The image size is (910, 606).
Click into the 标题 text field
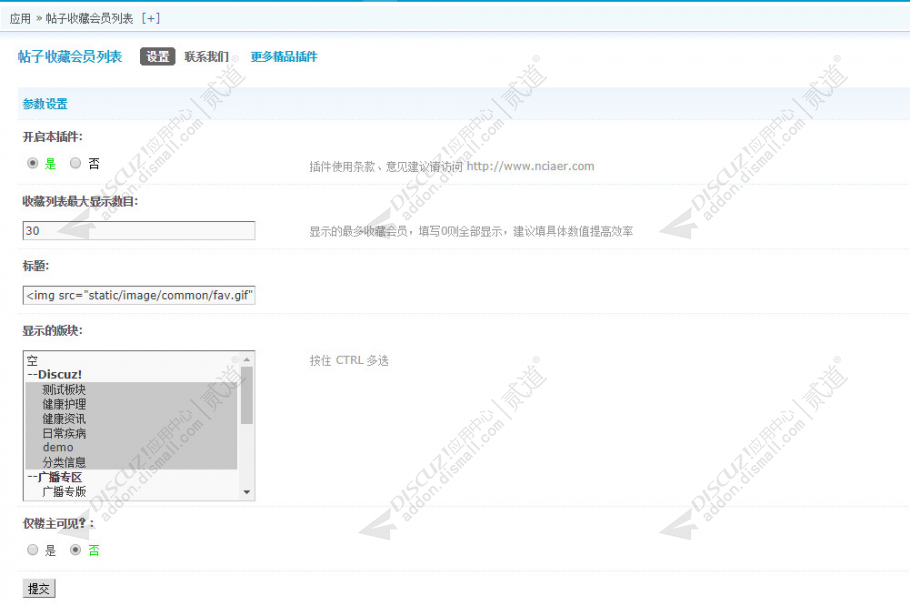(139, 295)
